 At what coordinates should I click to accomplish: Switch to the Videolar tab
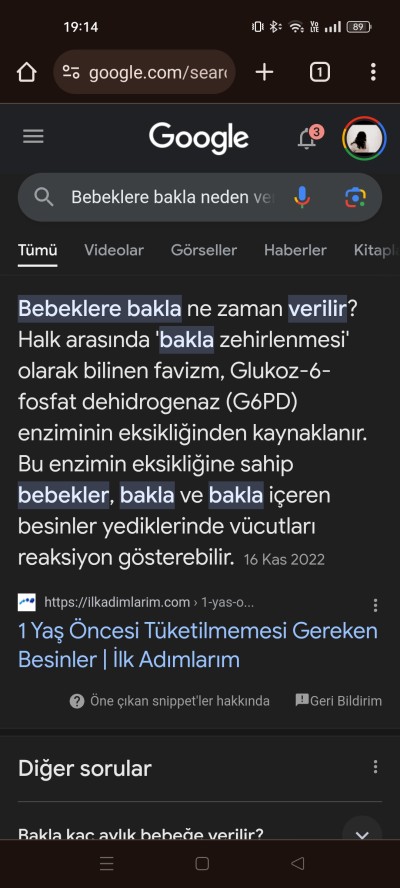[x=114, y=250]
